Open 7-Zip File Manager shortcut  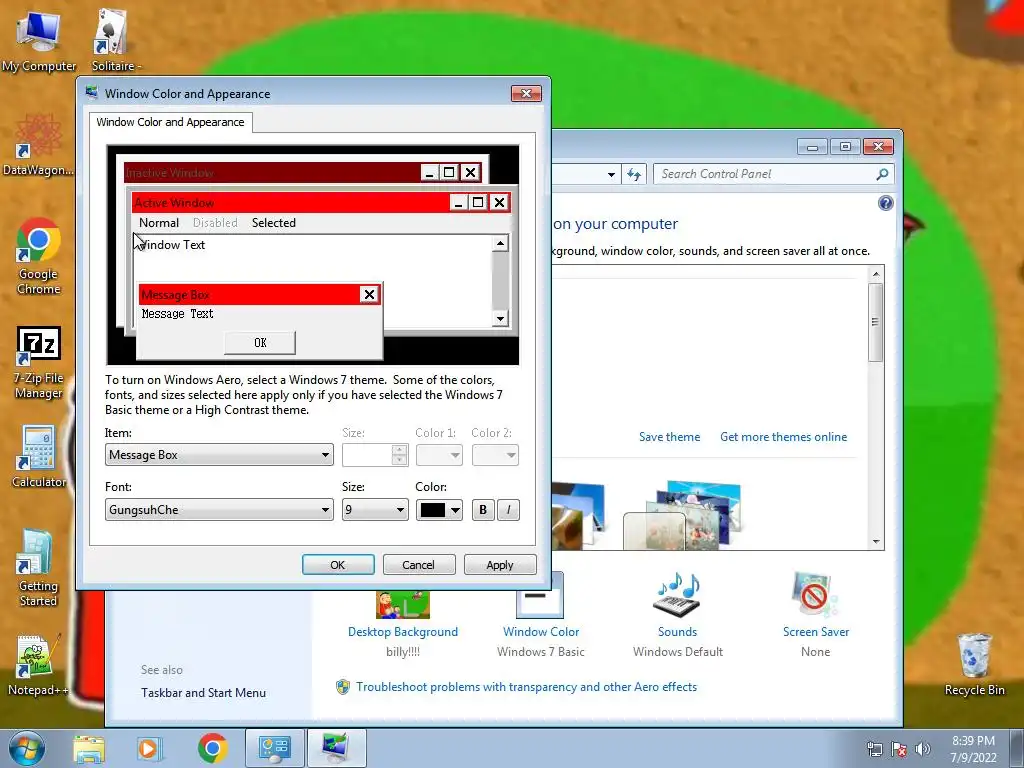[x=39, y=362]
